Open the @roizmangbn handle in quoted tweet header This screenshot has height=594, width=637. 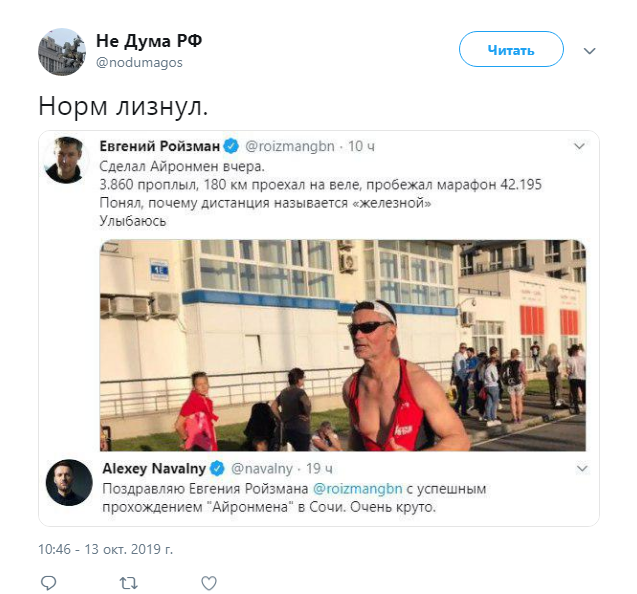tap(290, 146)
